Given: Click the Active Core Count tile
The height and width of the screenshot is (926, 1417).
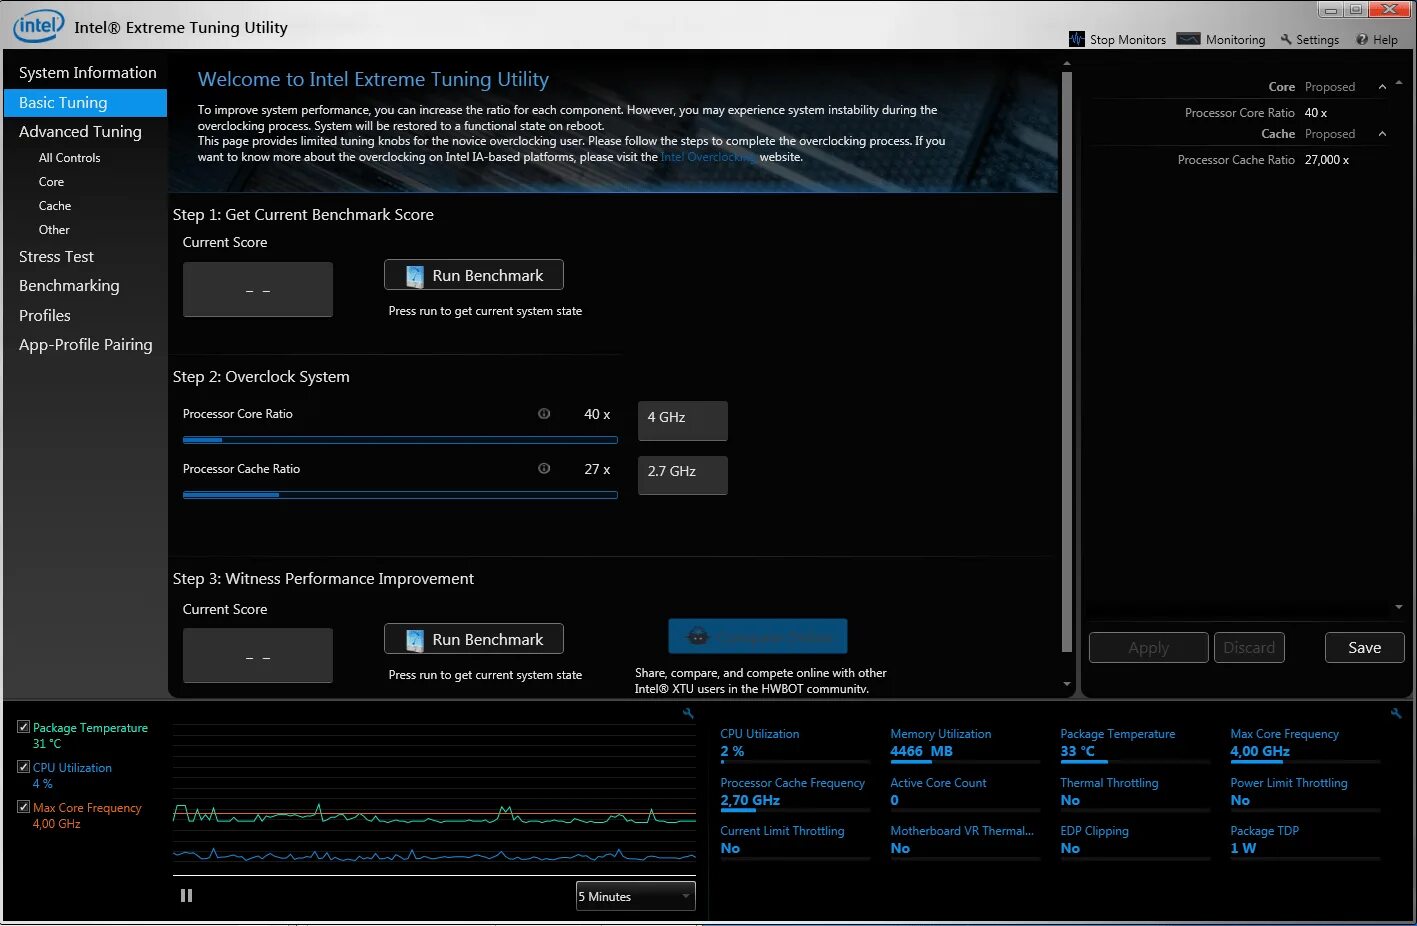Looking at the screenshot, I should tap(964, 792).
